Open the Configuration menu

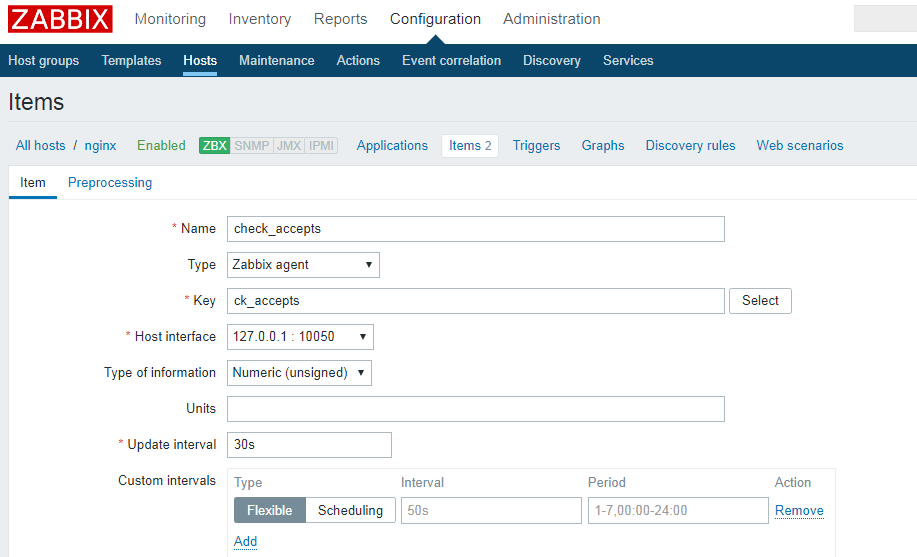[435, 19]
